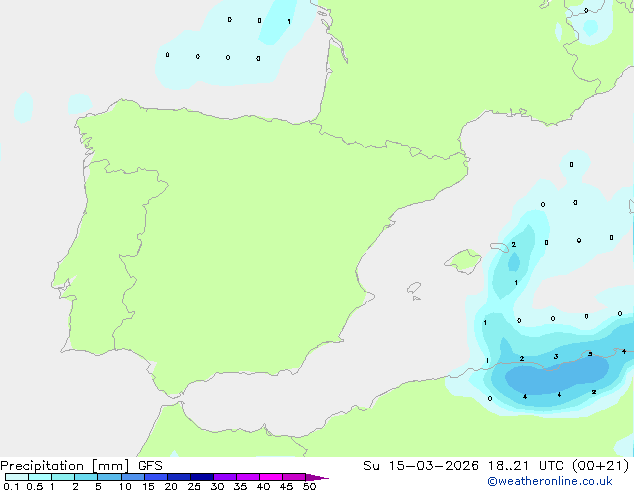Open the weatheronline.co.uk link
The height and width of the screenshot is (490, 634).
[x=550, y=482]
